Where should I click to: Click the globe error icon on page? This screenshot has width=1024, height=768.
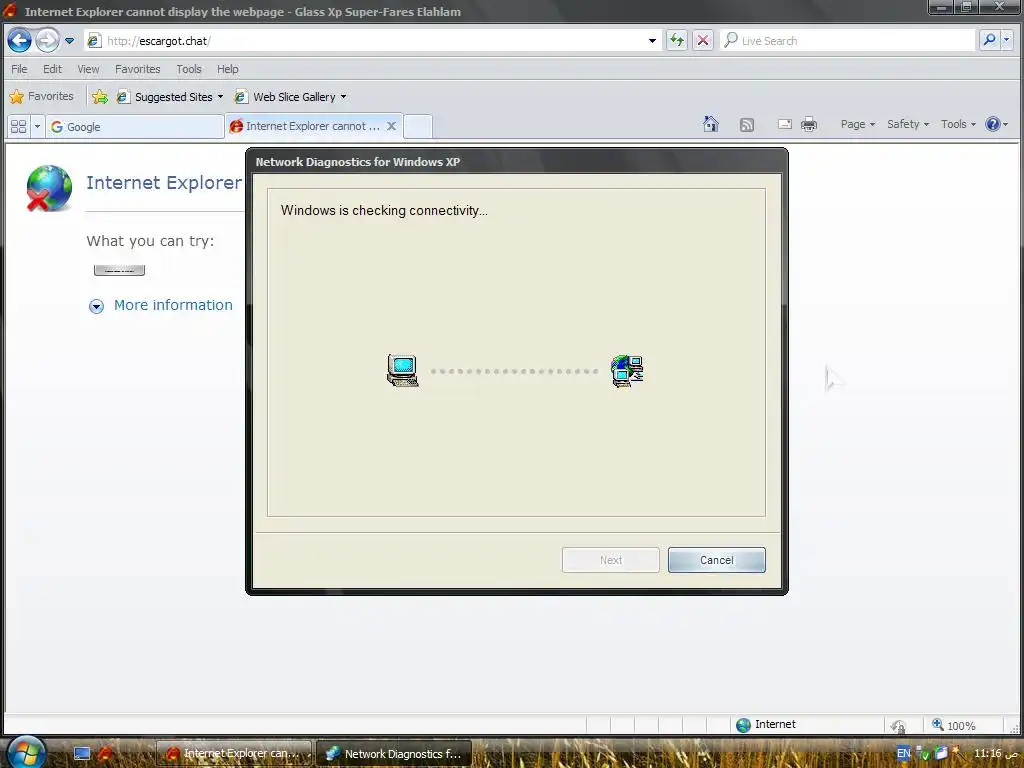(x=49, y=189)
